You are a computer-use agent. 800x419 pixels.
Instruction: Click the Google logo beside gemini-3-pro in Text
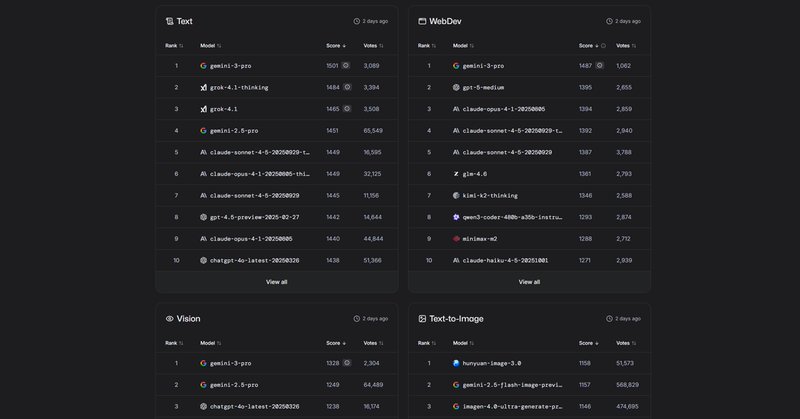click(204, 66)
